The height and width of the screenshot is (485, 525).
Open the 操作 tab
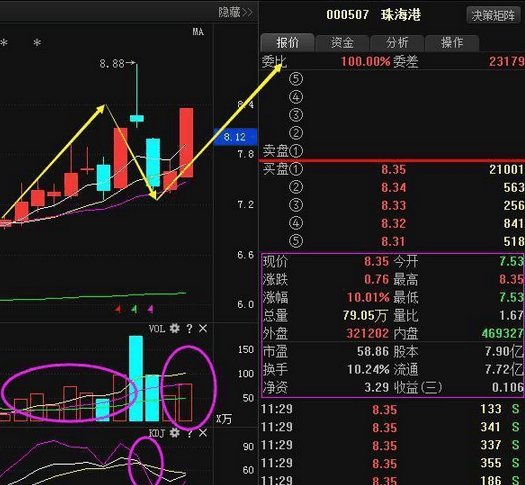point(452,43)
